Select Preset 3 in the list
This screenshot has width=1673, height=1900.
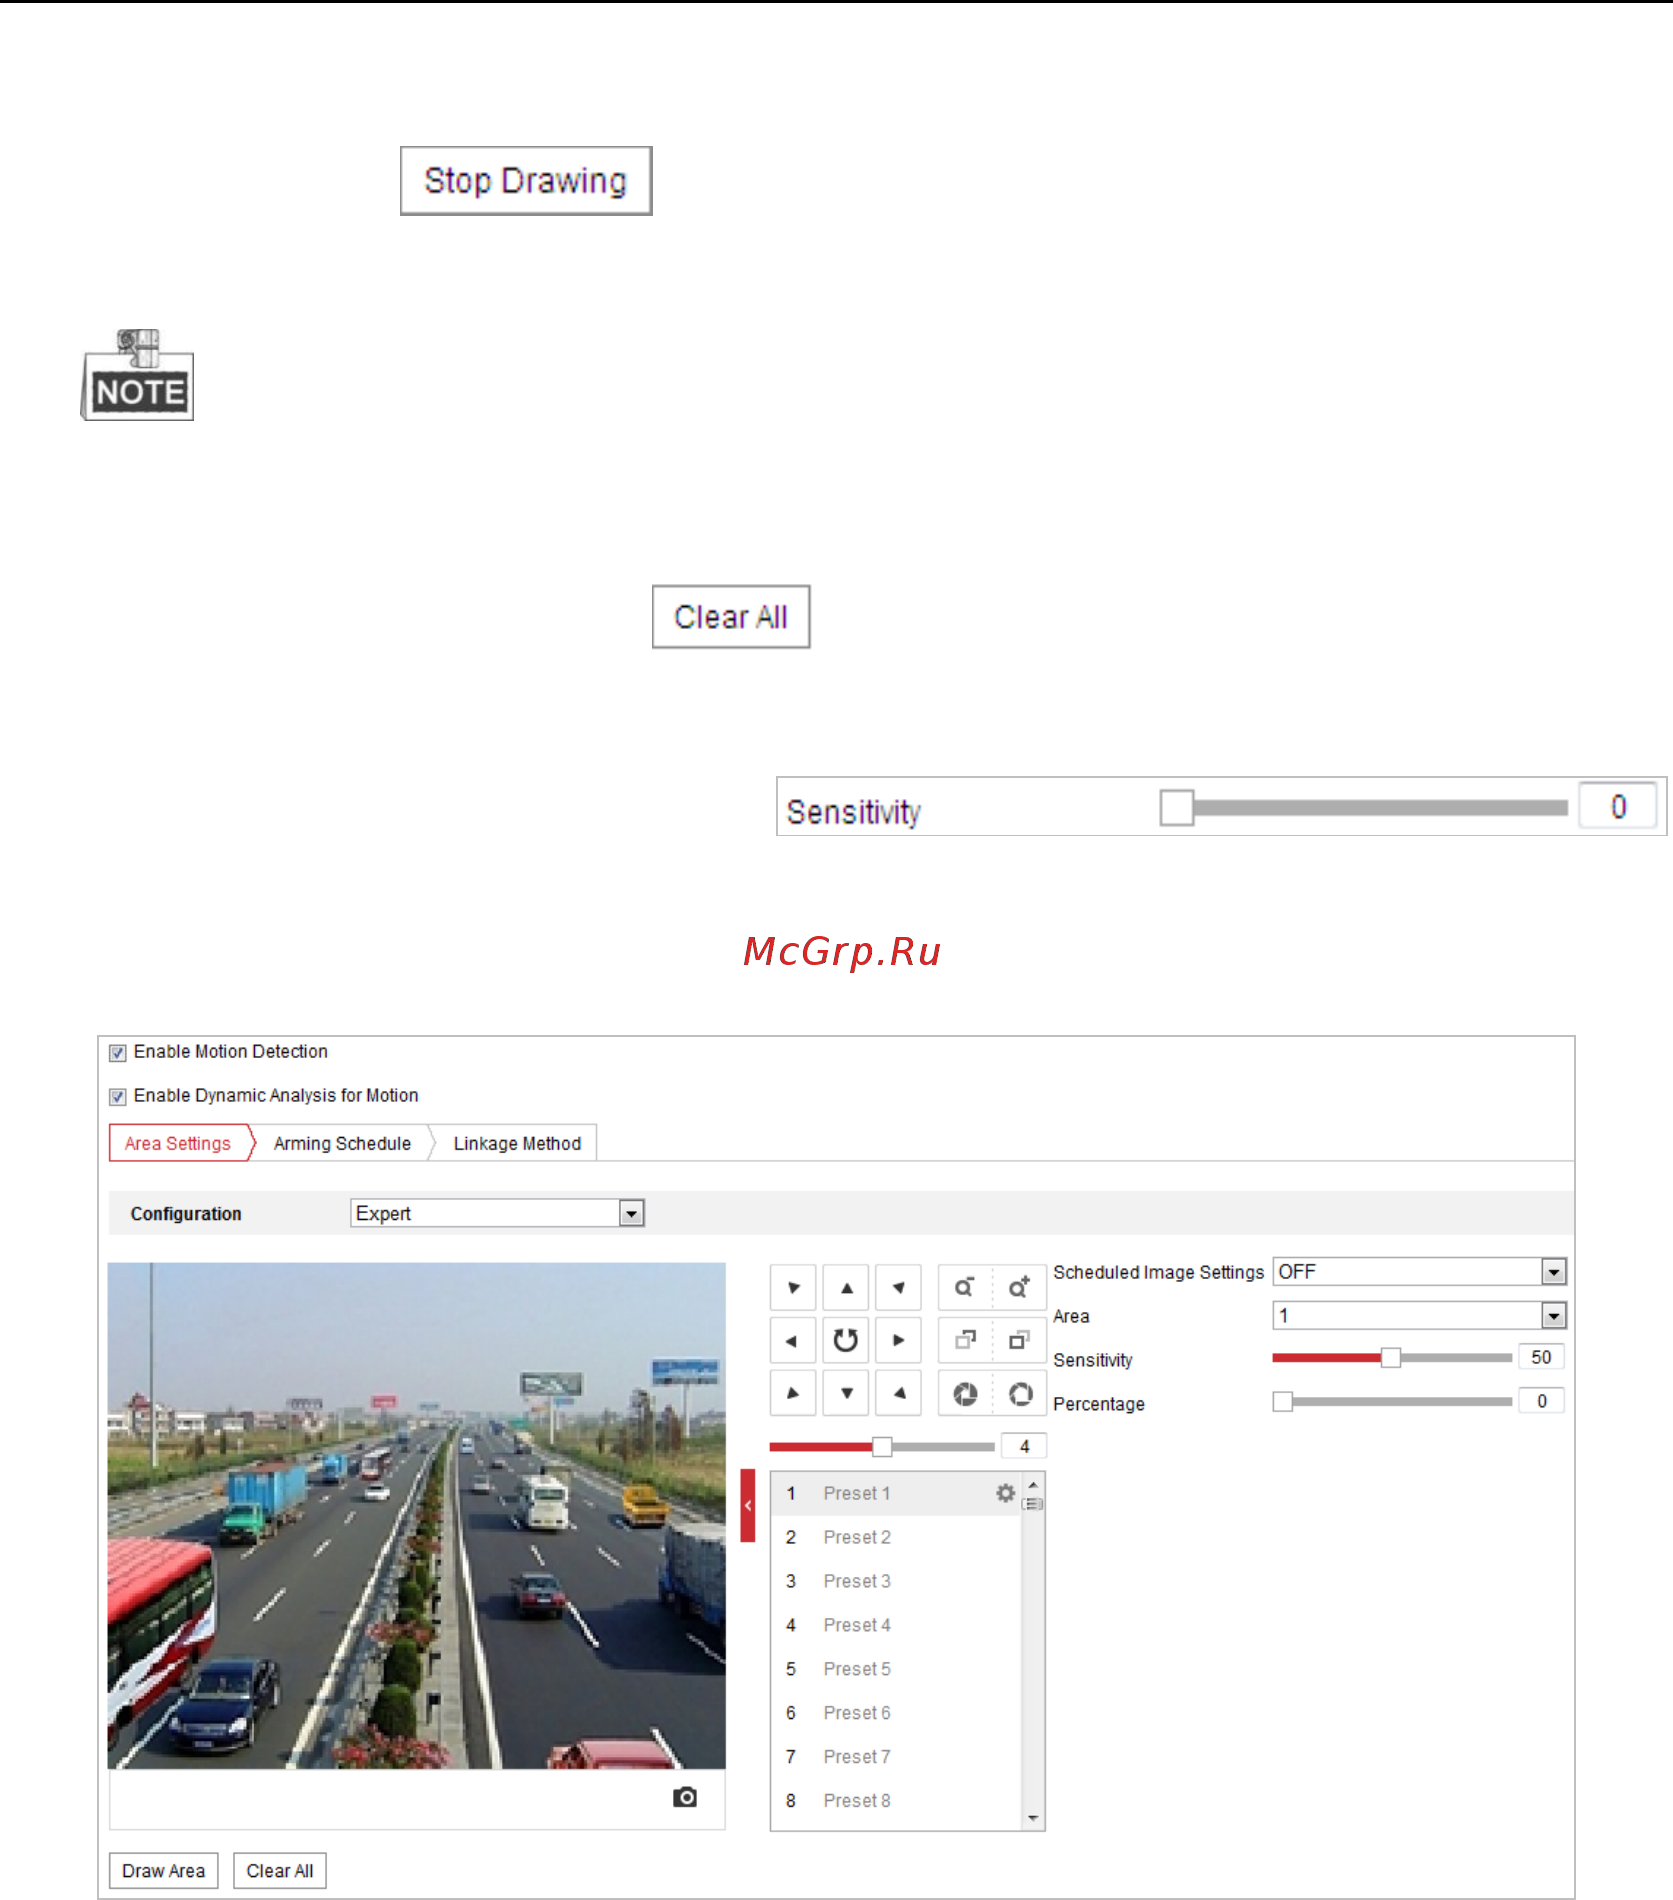click(896, 1582)
